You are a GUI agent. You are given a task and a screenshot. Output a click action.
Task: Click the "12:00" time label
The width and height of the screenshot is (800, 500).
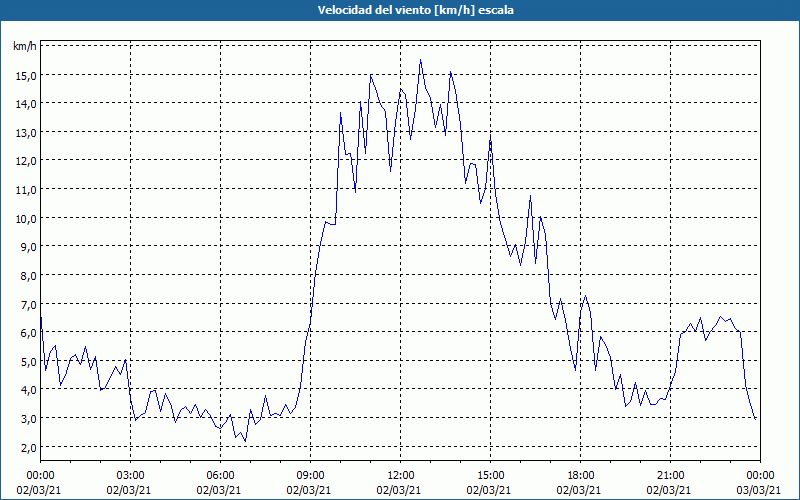[401, 476]
